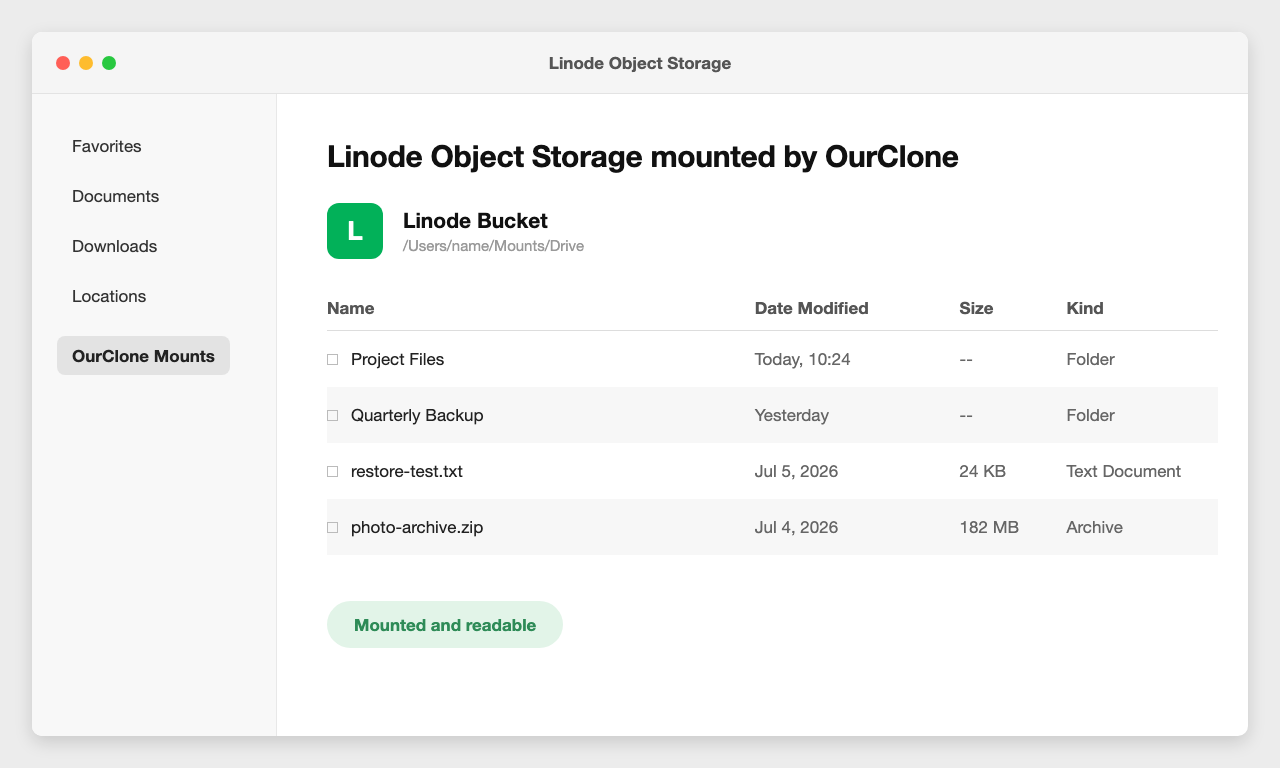
Task: Click the 182 MB size value
Action: (989, 527)
